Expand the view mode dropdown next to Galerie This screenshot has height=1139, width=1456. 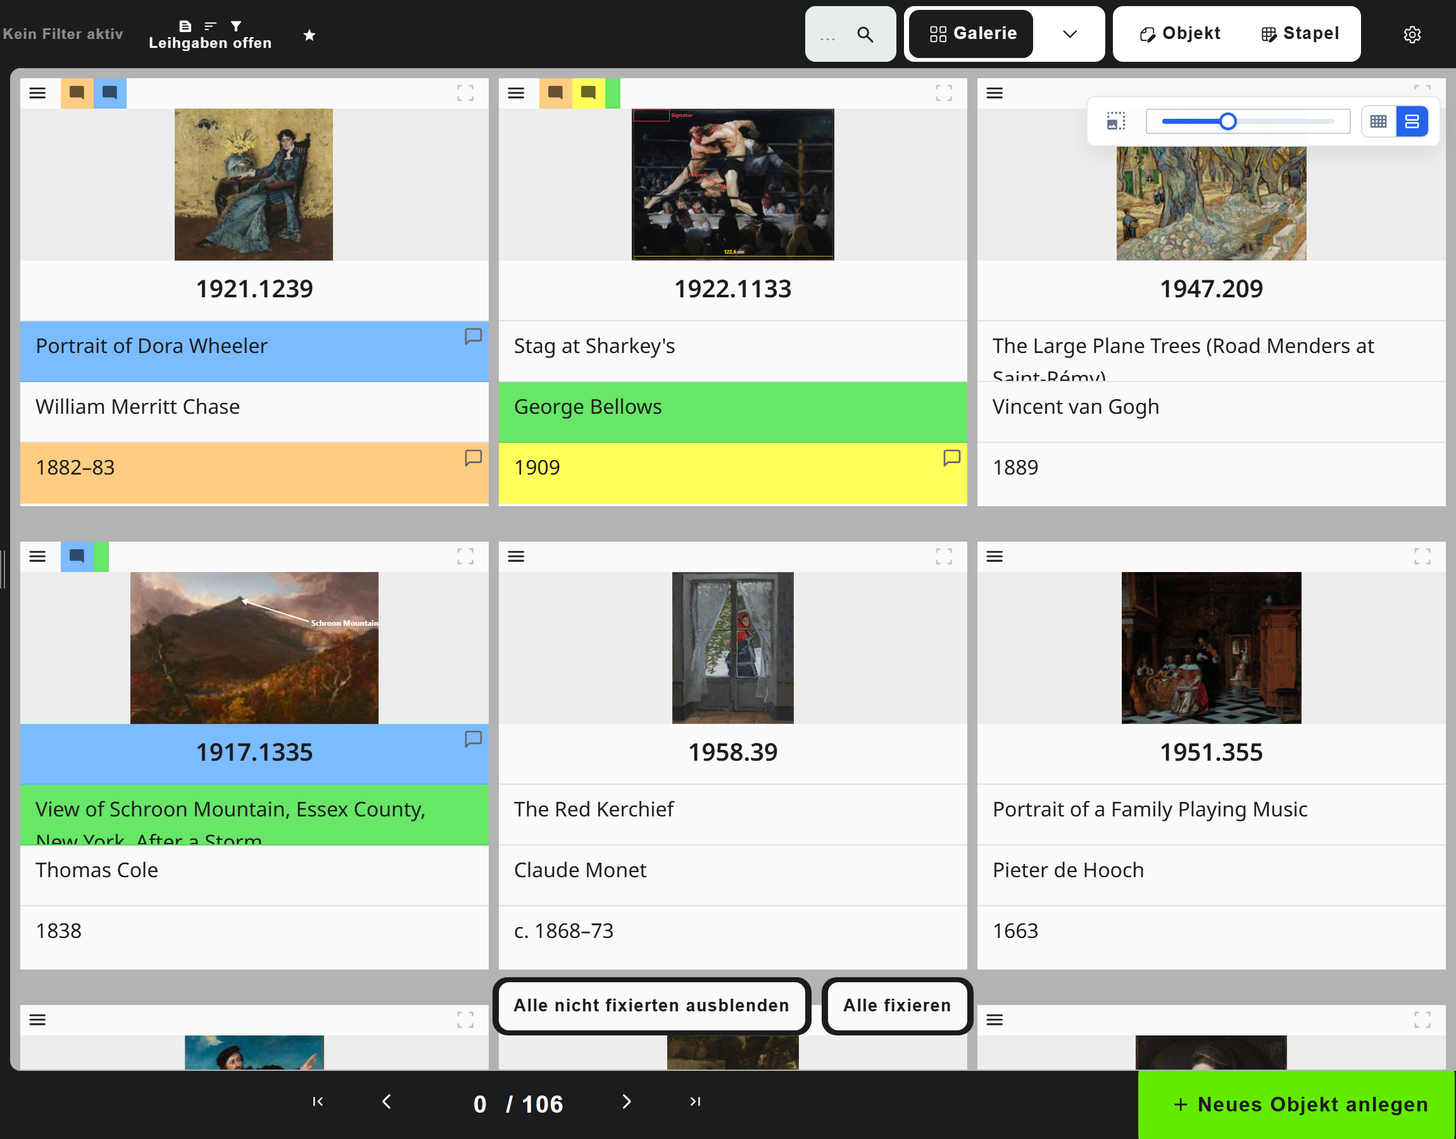pos(1070,34)
